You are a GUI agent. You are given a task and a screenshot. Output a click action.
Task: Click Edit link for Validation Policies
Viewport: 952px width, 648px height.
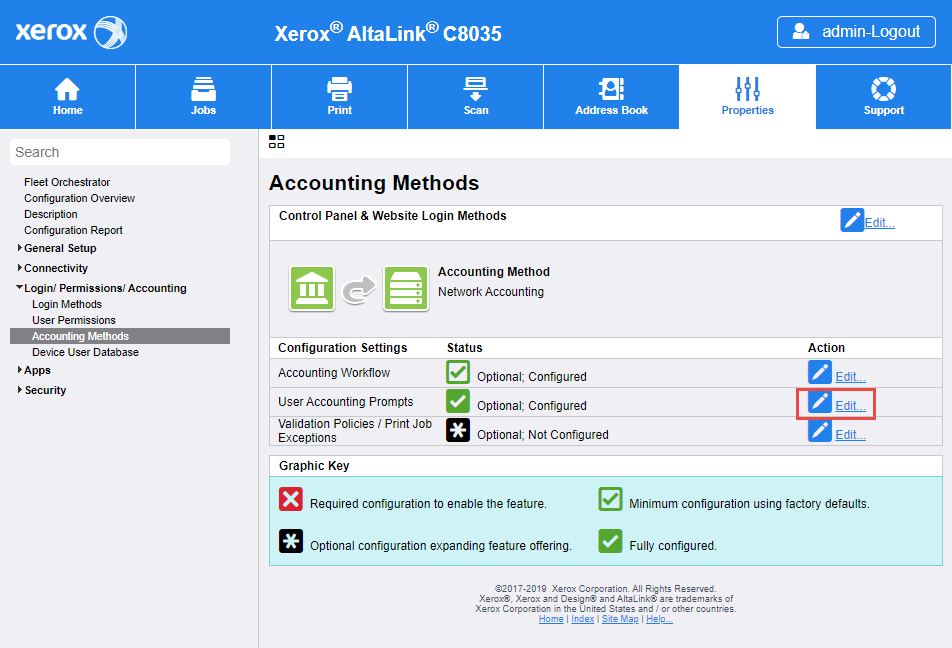(851, 435)
